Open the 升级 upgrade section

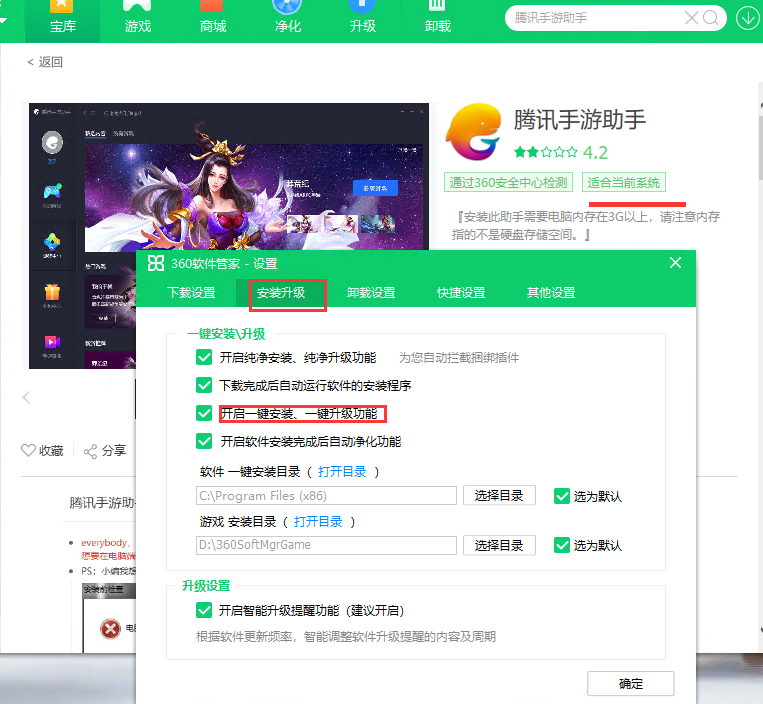tap(363, 19)
